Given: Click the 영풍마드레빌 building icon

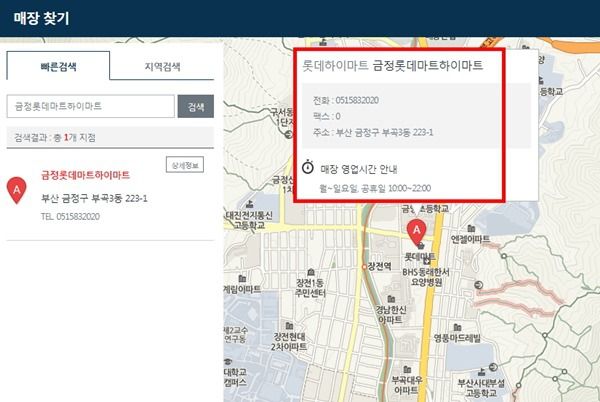Looking at the screenshot, I should click(x=457, y=327).
